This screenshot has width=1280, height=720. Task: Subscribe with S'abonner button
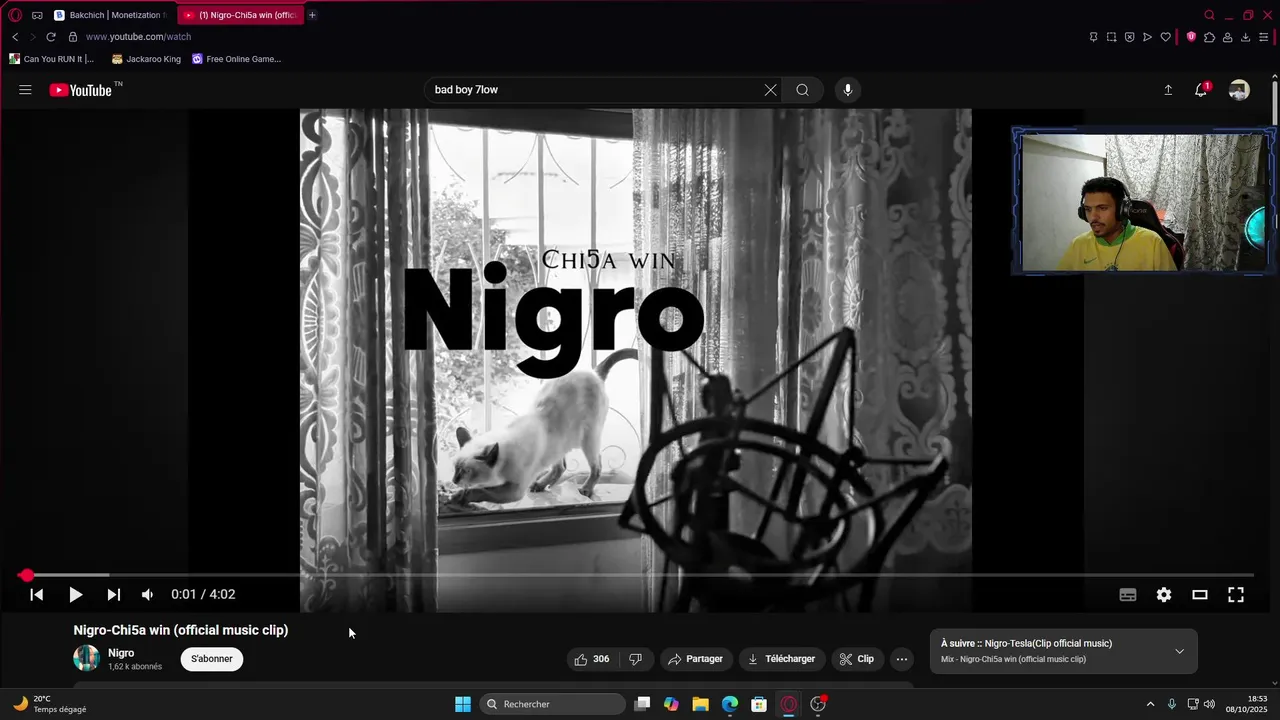[212, 659]
